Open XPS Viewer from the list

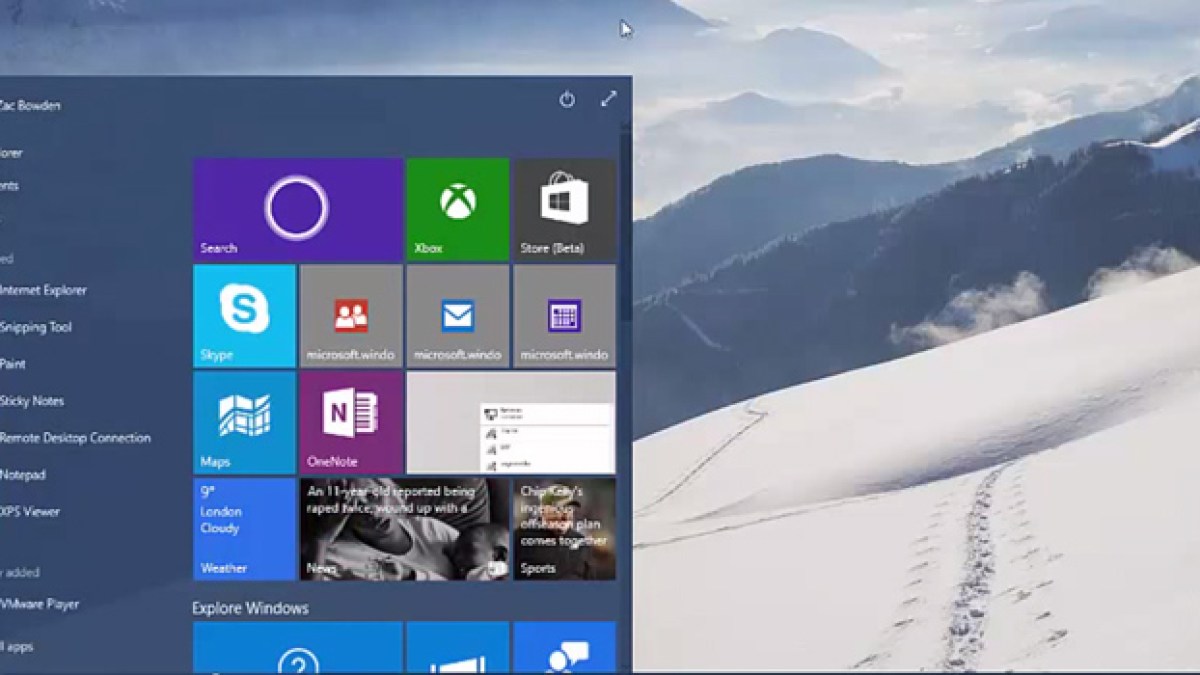(30, 512)
